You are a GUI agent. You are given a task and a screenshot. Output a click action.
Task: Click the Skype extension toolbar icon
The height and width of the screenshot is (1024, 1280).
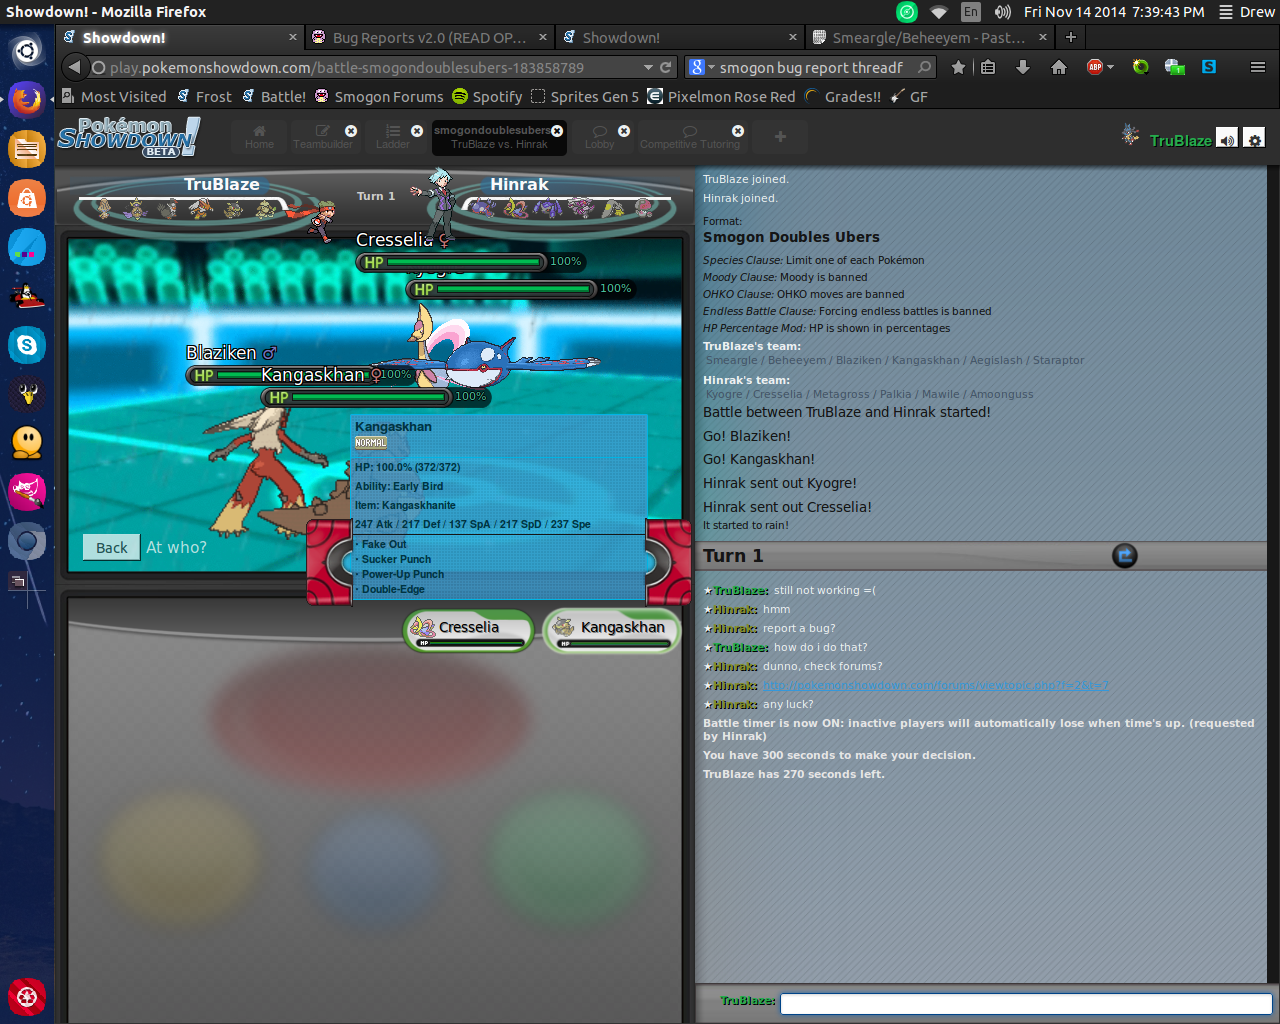[1209, 67]
